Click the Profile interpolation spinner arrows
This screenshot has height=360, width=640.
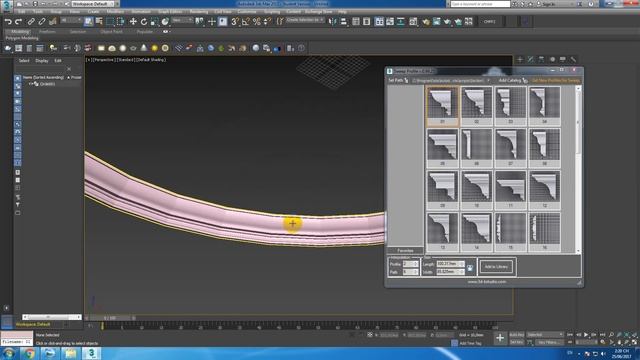coord(416,264)
